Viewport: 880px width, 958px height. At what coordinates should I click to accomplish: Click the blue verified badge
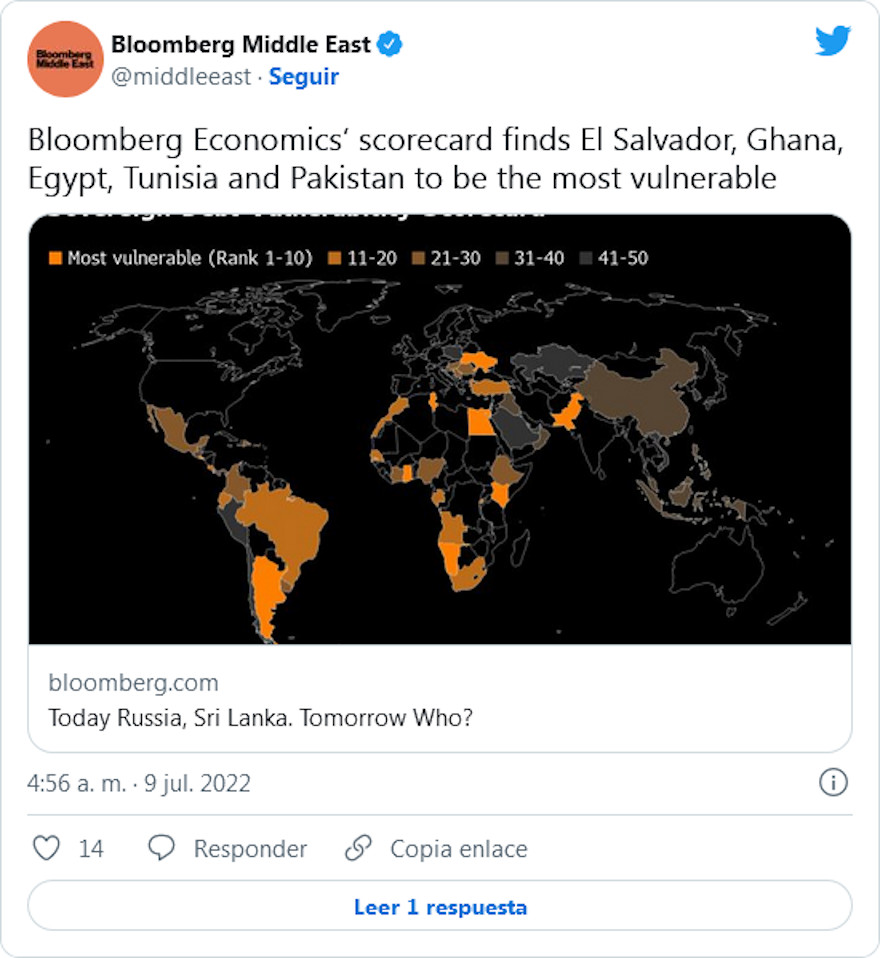point(391,45)
